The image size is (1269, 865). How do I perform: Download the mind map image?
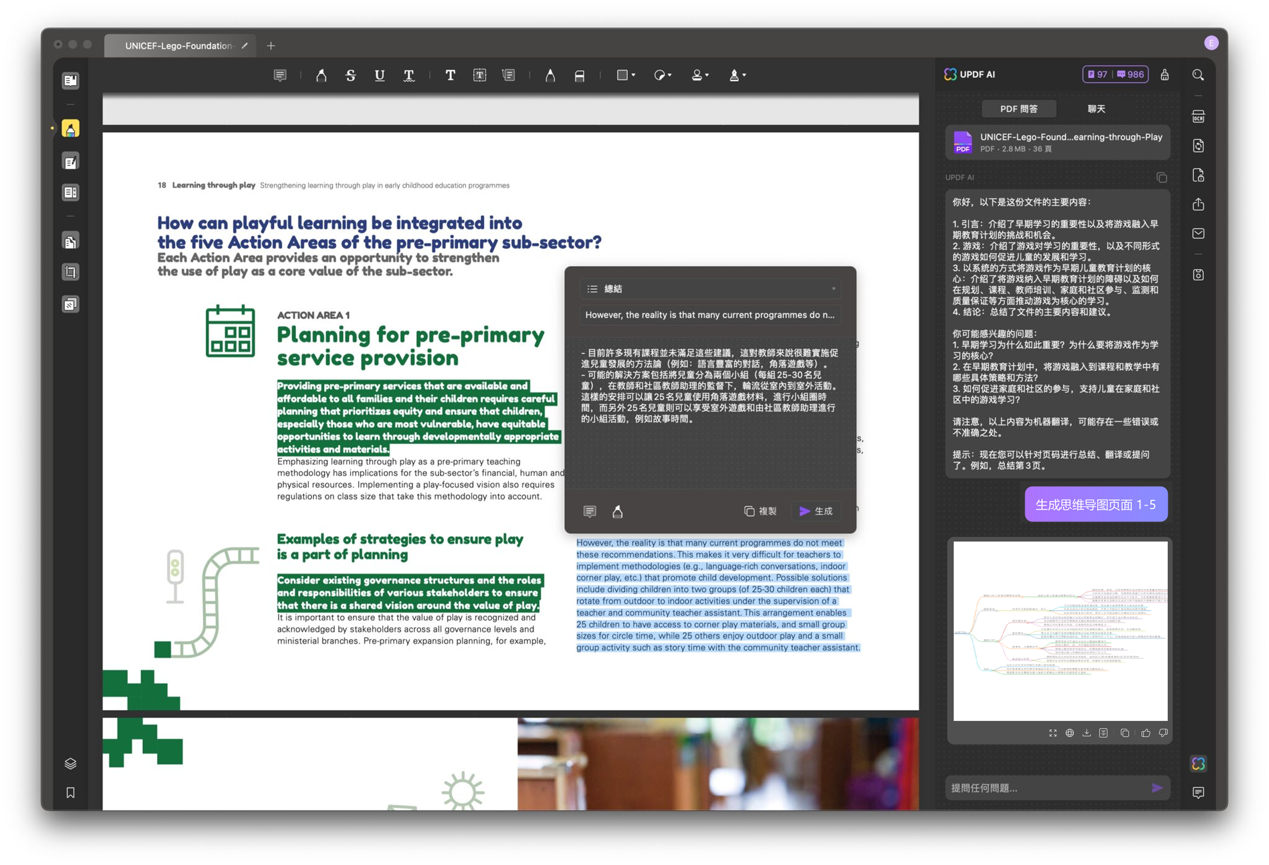coord(1087,733)
